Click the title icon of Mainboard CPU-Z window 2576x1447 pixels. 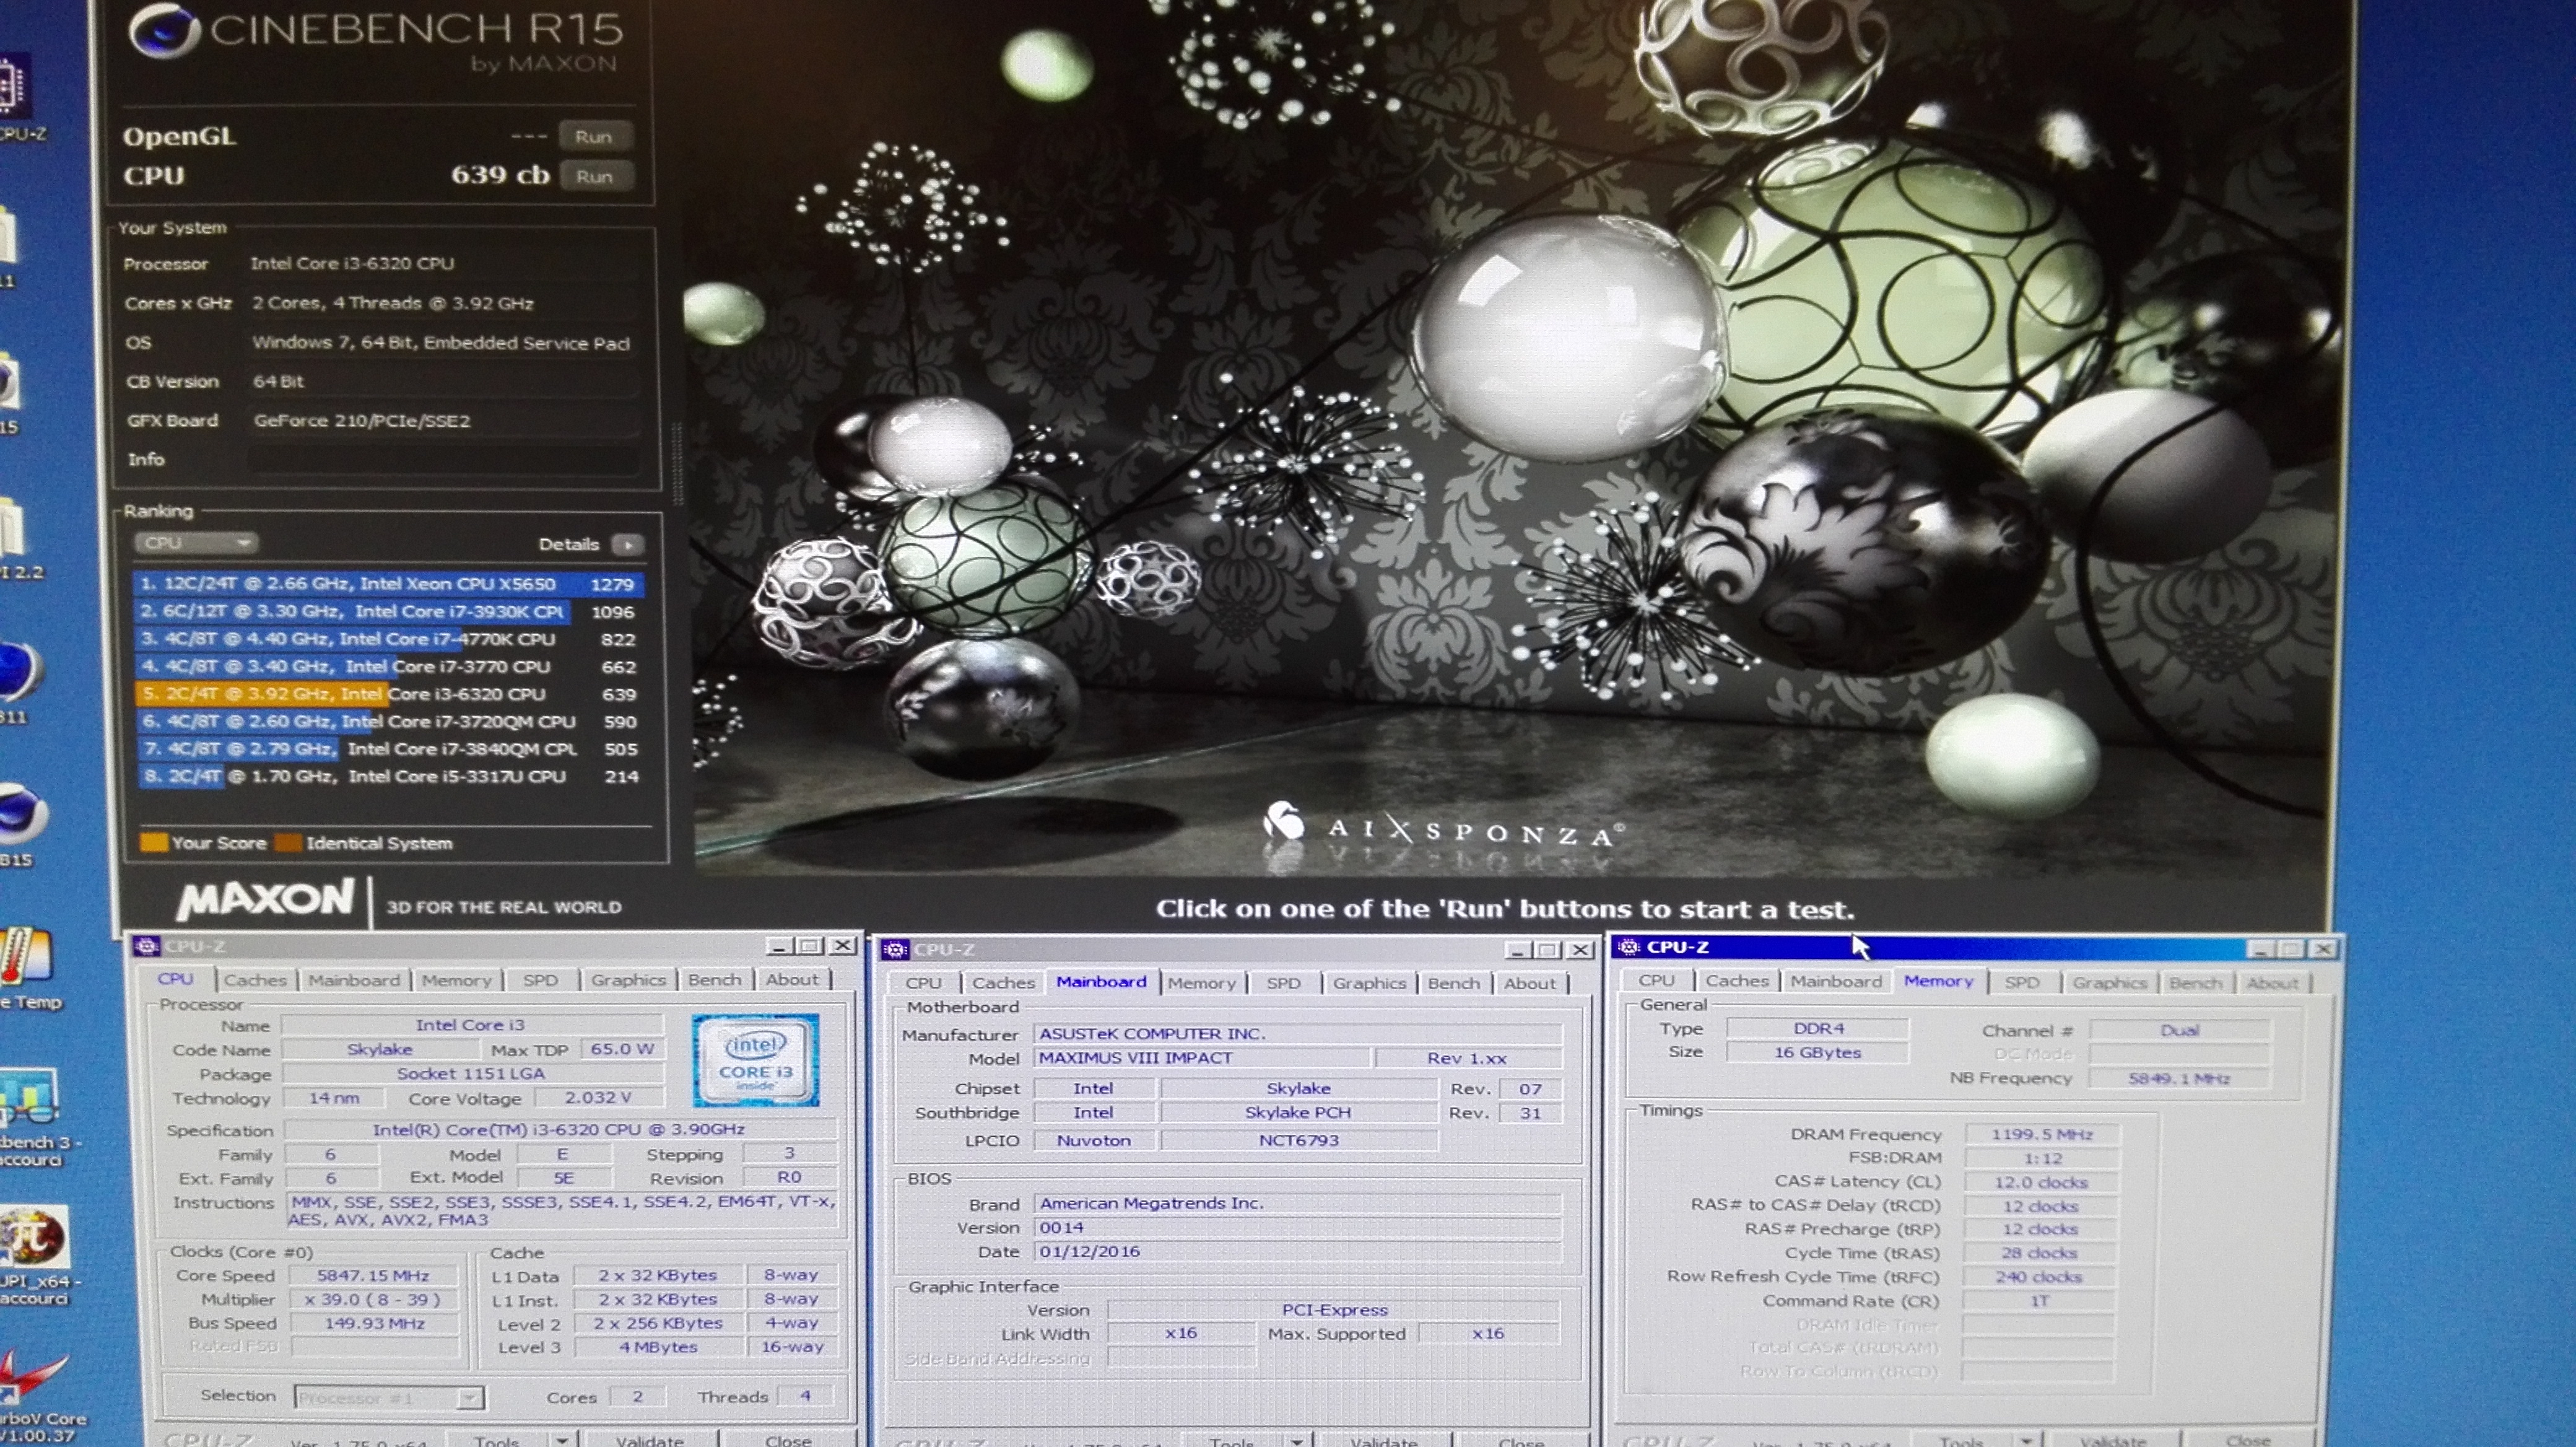(x=895, y=949)
